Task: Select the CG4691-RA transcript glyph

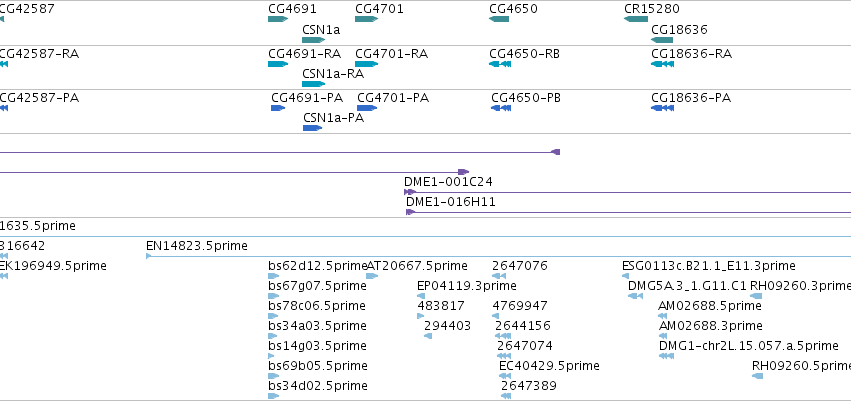Action: tap(278, 64)
